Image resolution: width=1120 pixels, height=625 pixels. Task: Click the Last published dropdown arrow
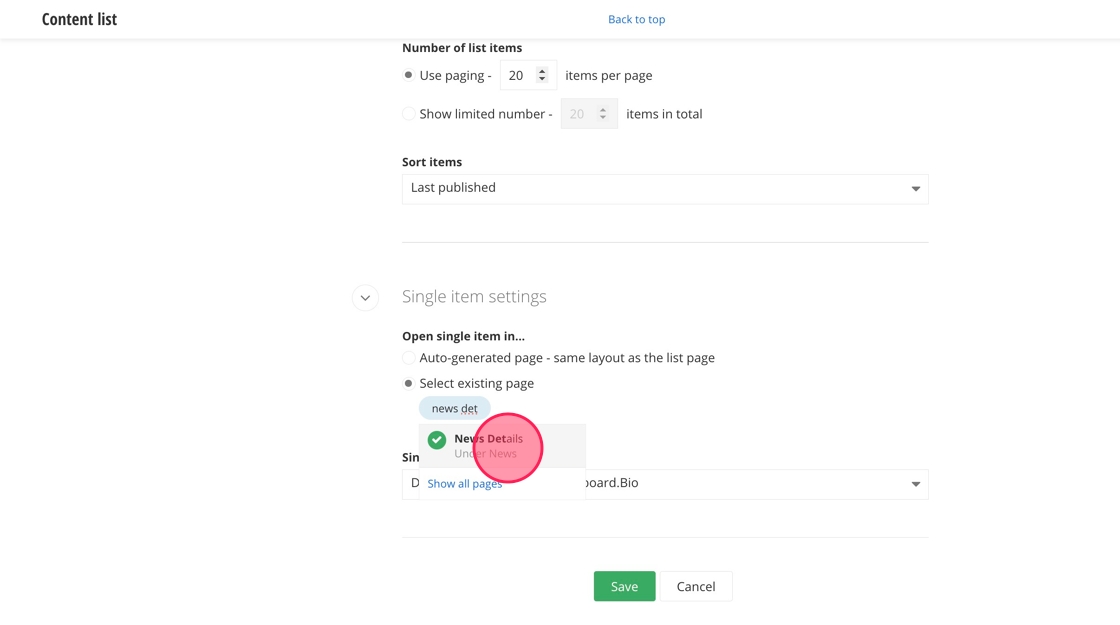pyautogui.click(x=915, y=189)
